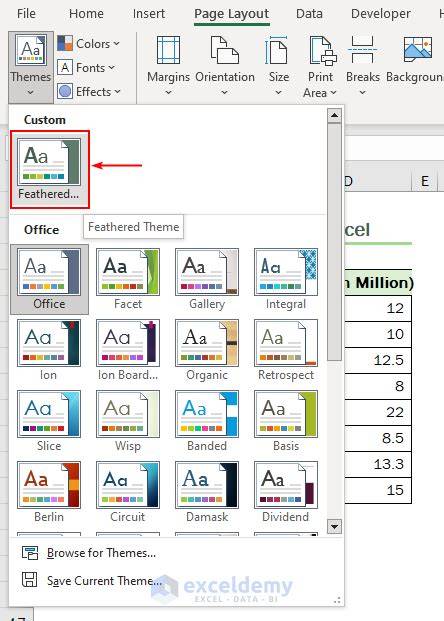
Task: Select column E header
Action: click(x=425, y=181)
